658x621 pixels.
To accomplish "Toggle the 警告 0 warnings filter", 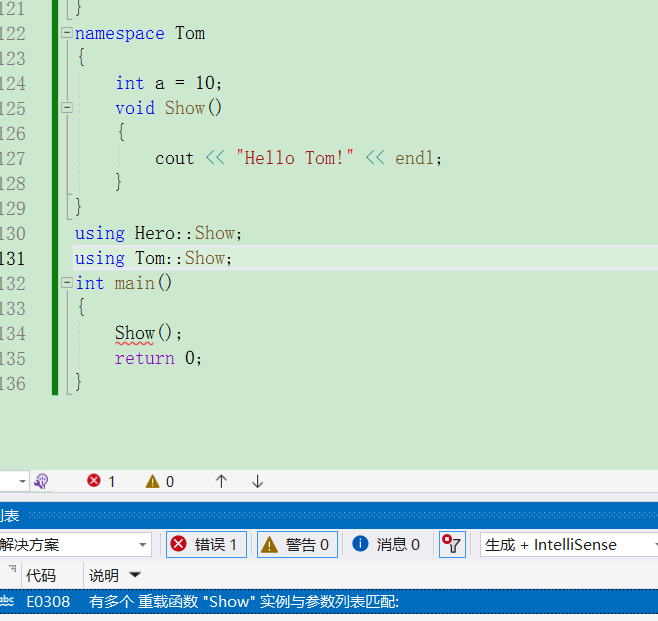I will [297, 545].
